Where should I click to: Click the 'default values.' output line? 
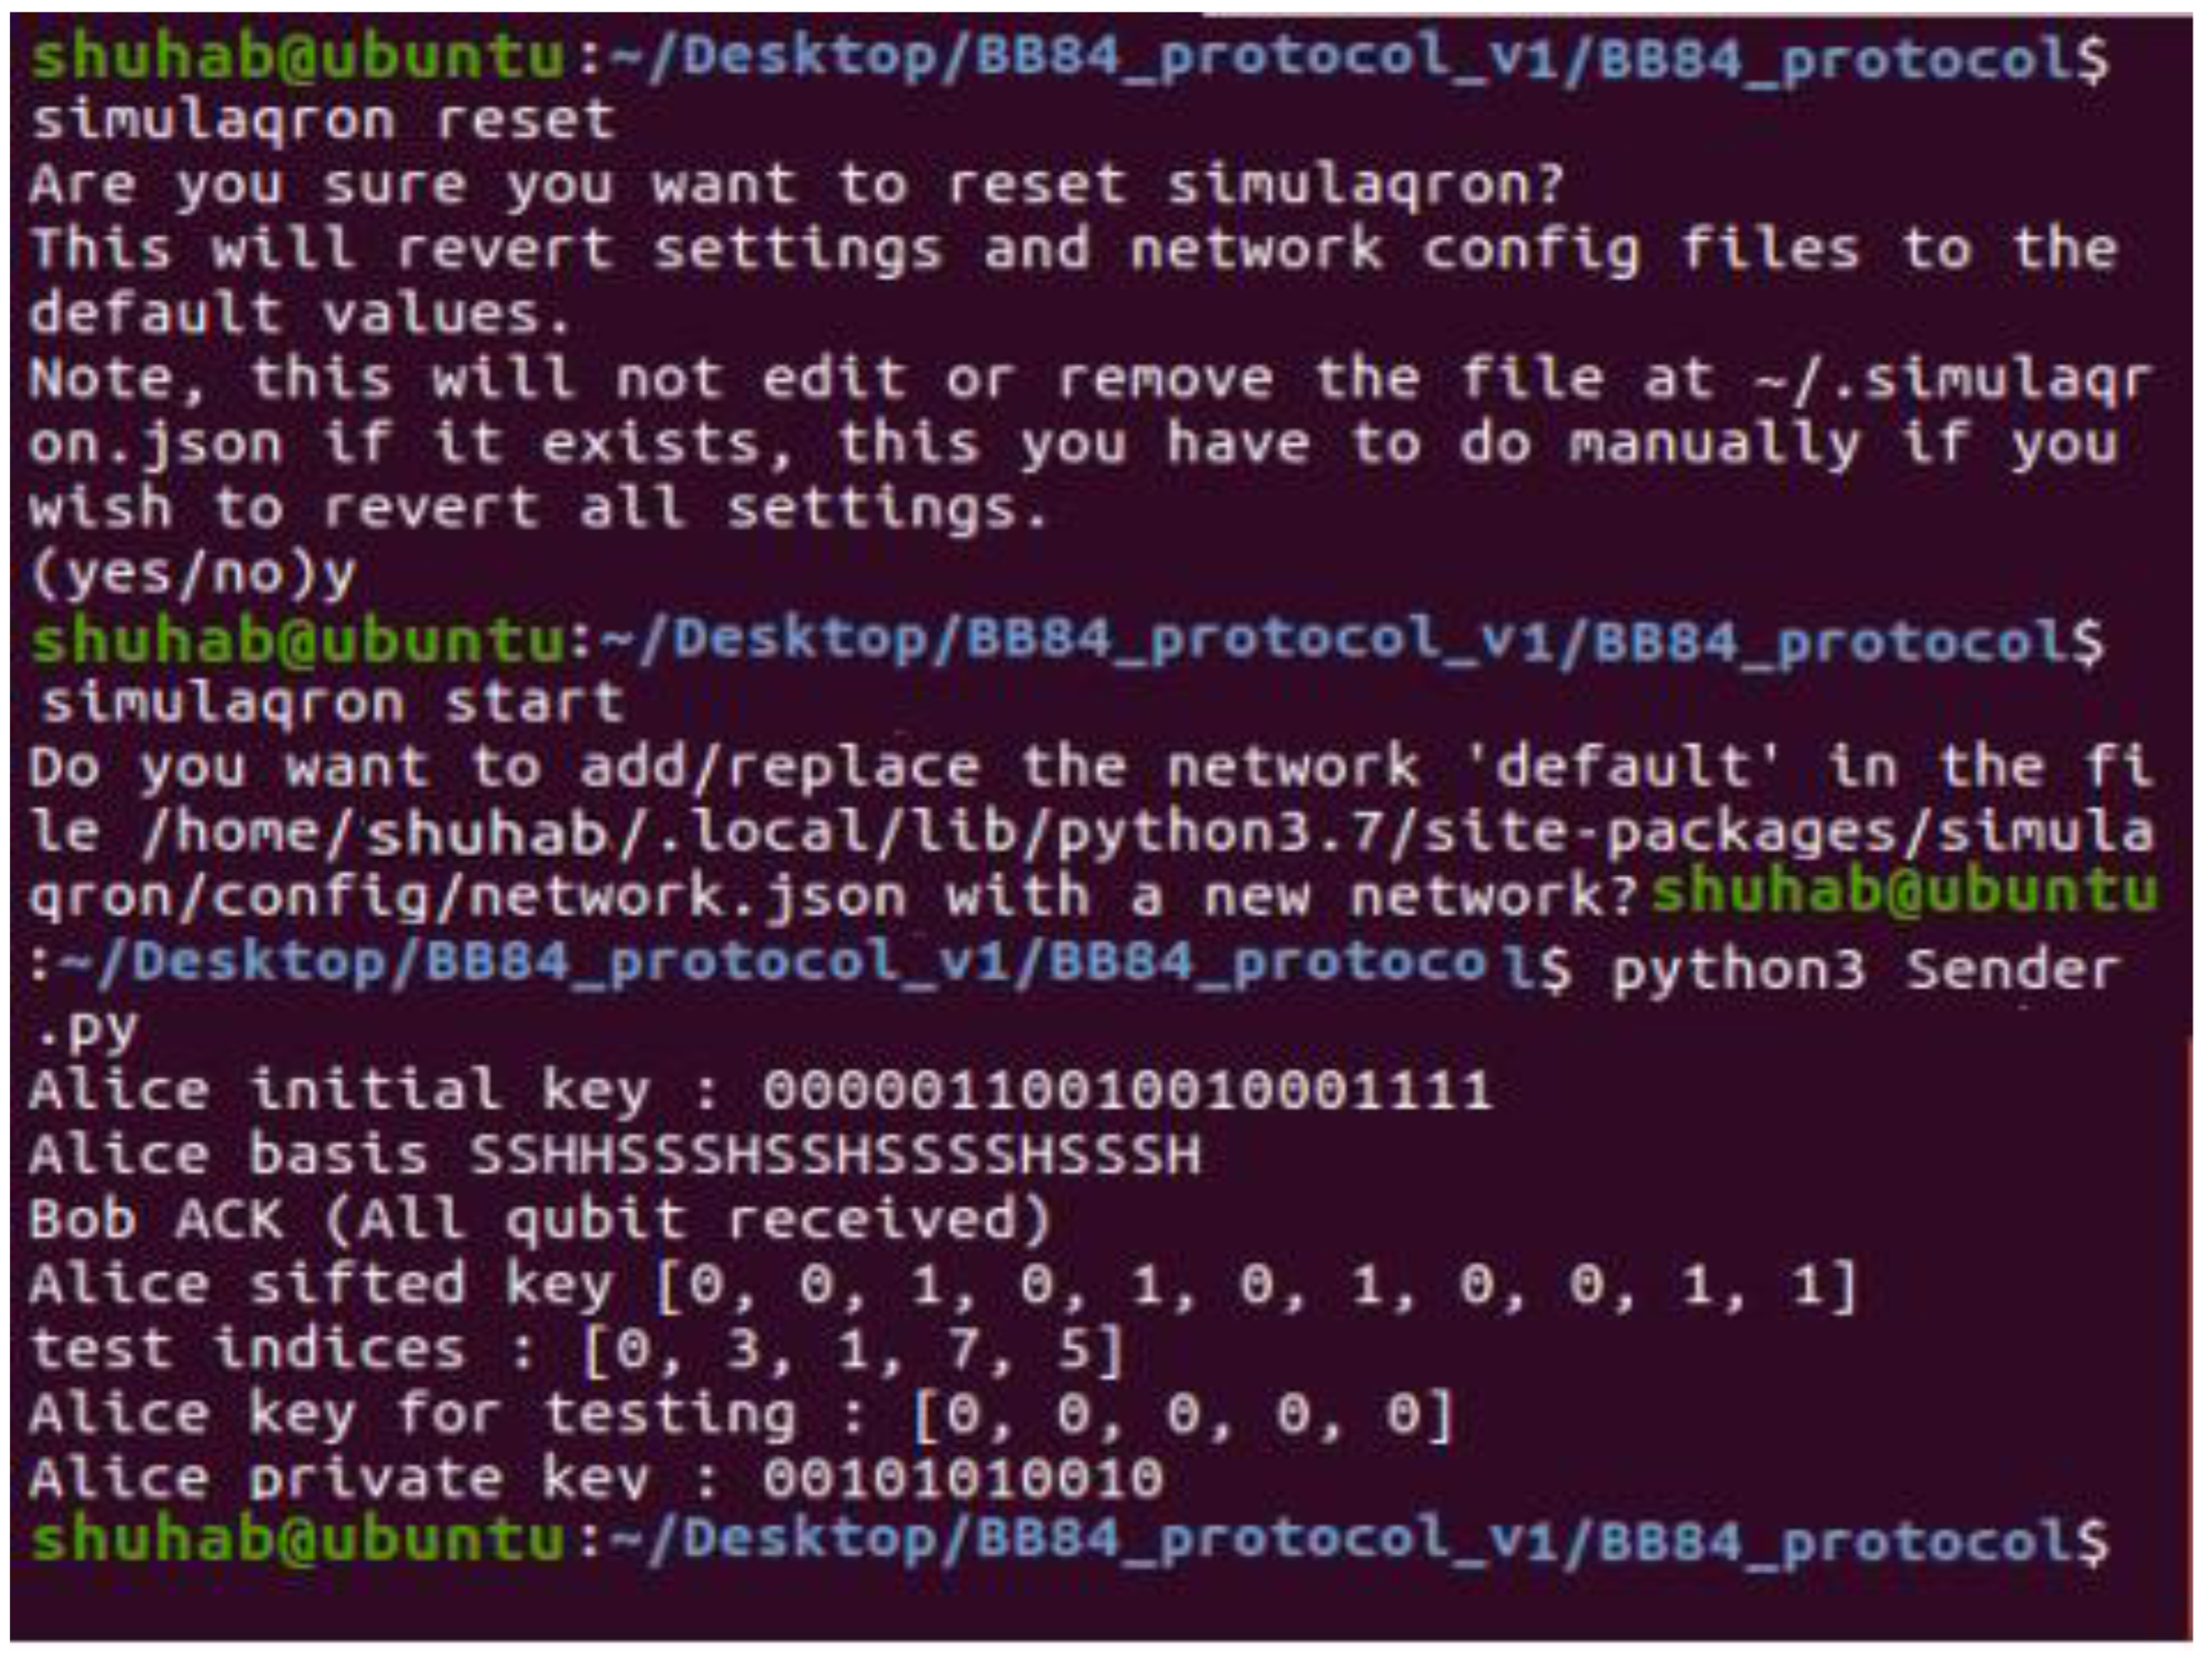(x=300, y=315)
